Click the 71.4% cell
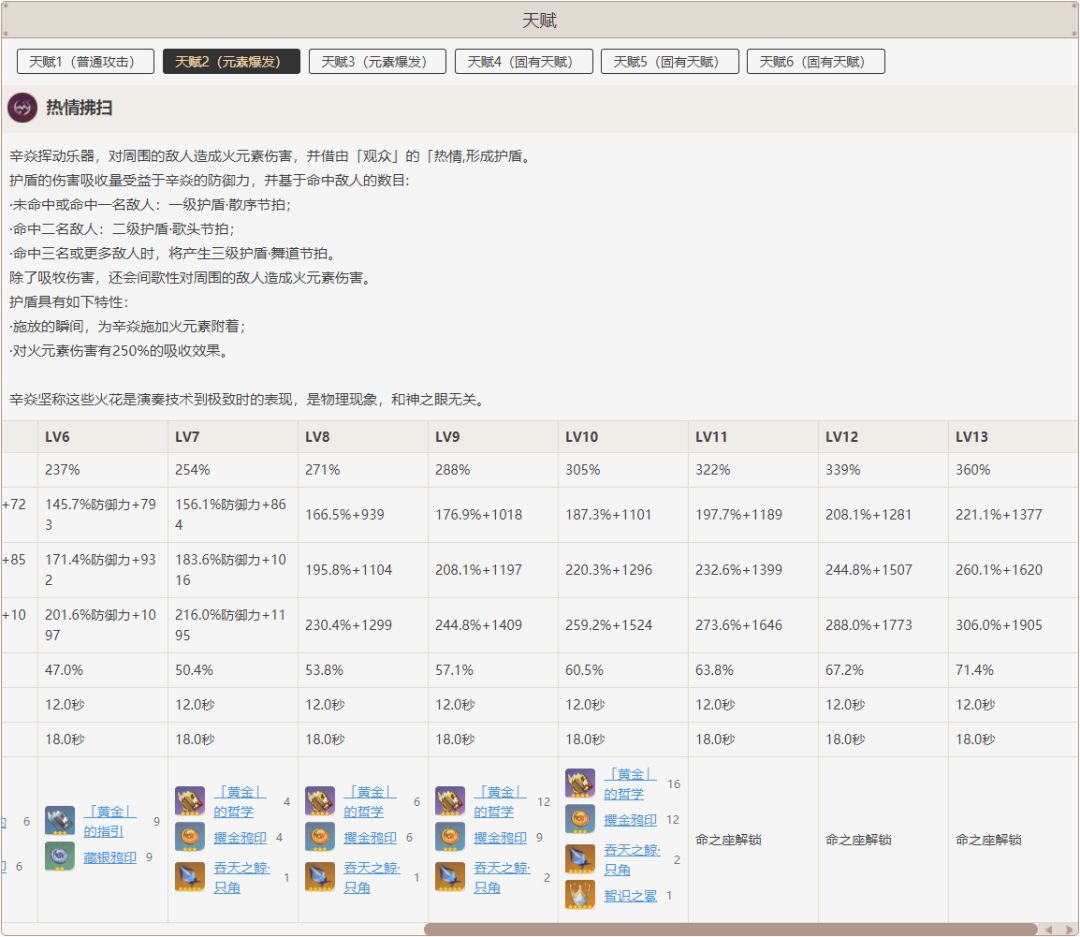Screen dimensions: 1080x937 1013,670
